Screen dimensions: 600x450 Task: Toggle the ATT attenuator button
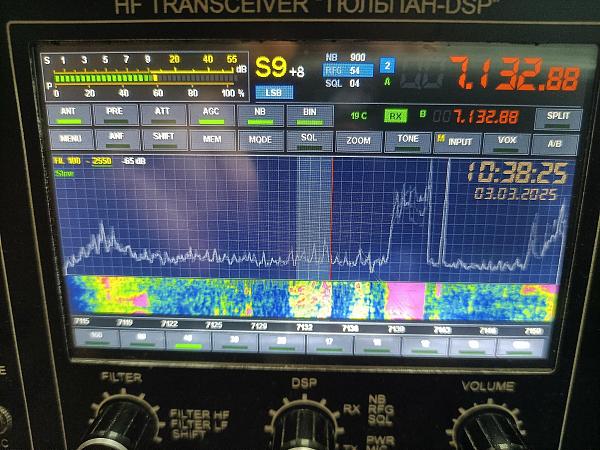pos(163,114)
